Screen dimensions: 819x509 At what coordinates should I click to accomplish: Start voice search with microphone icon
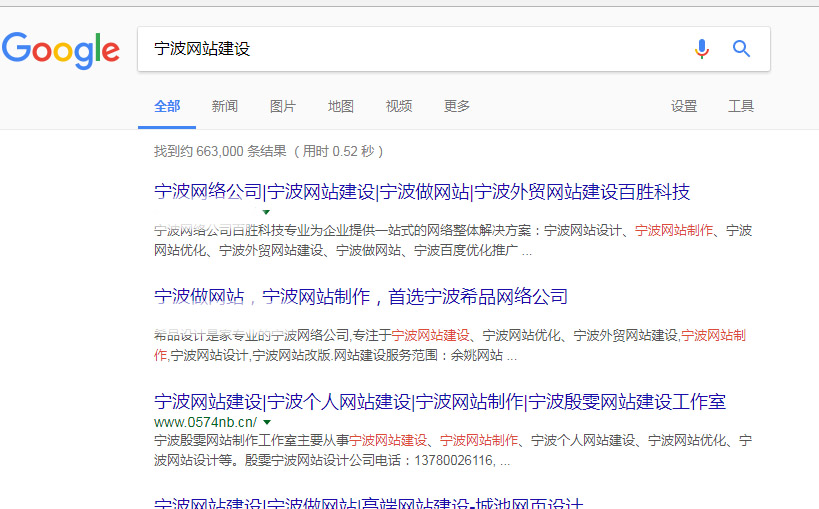702,49
